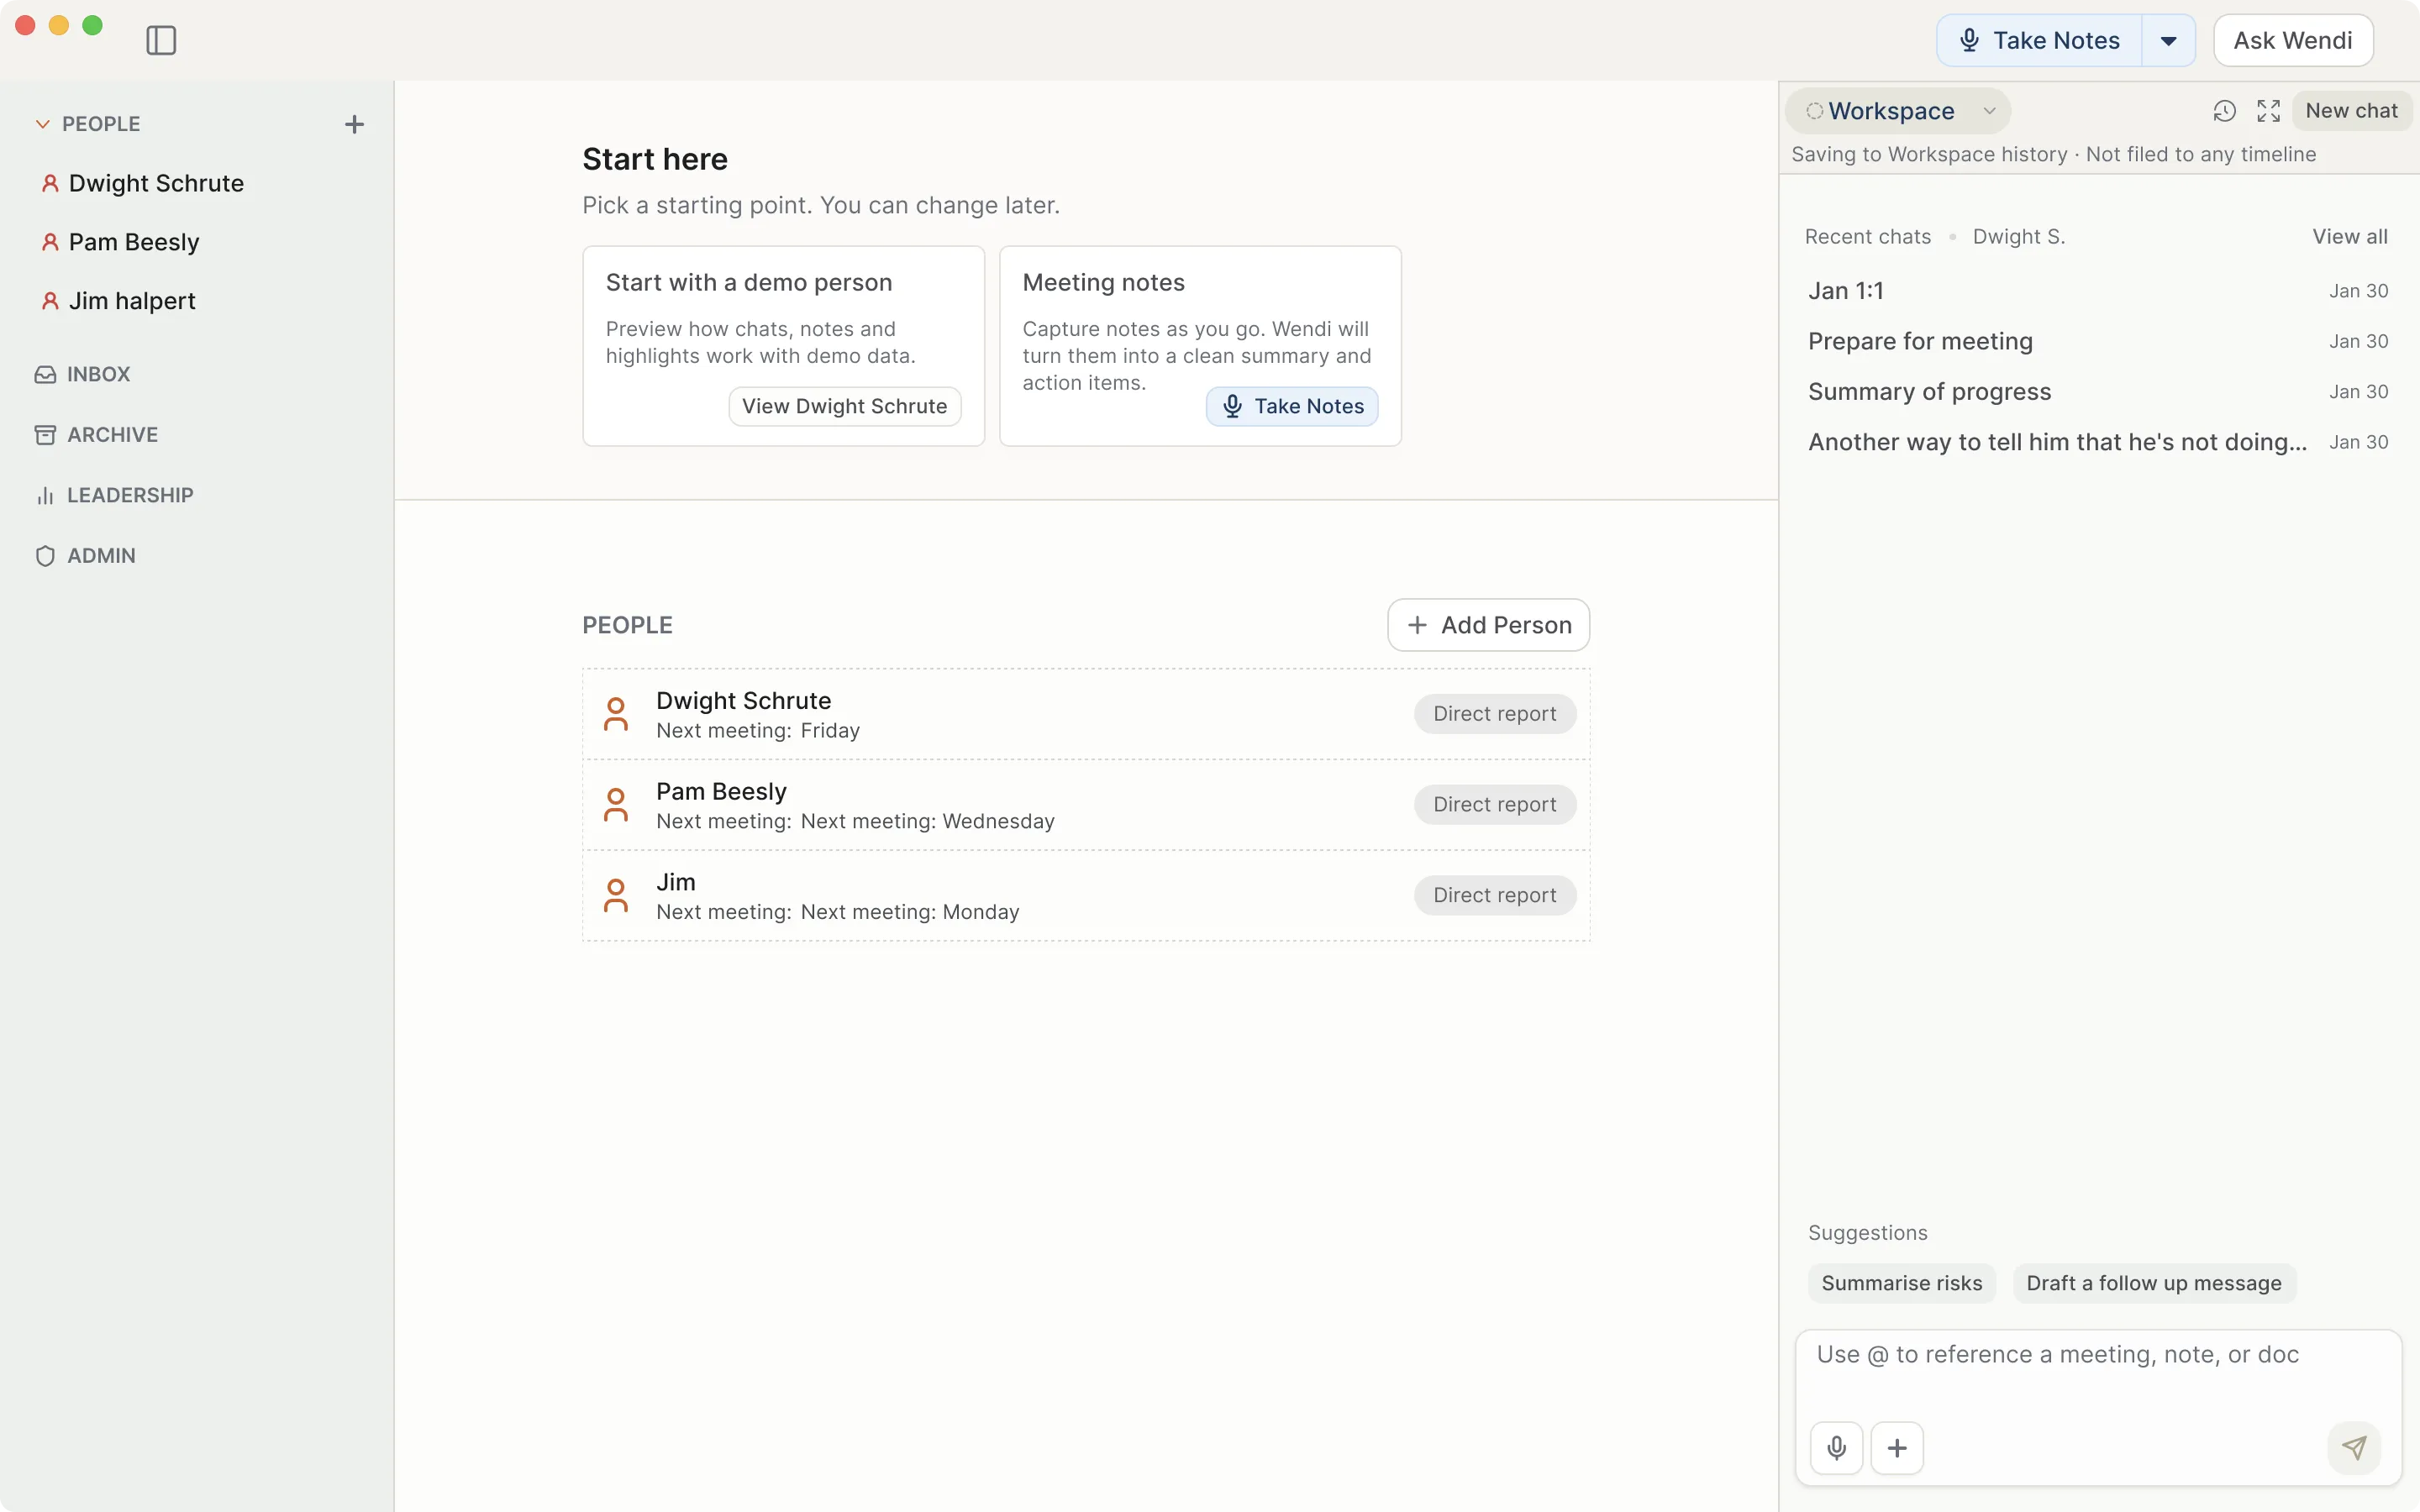Click Direct report badge for Pam Beesly

click(1495, 805)
